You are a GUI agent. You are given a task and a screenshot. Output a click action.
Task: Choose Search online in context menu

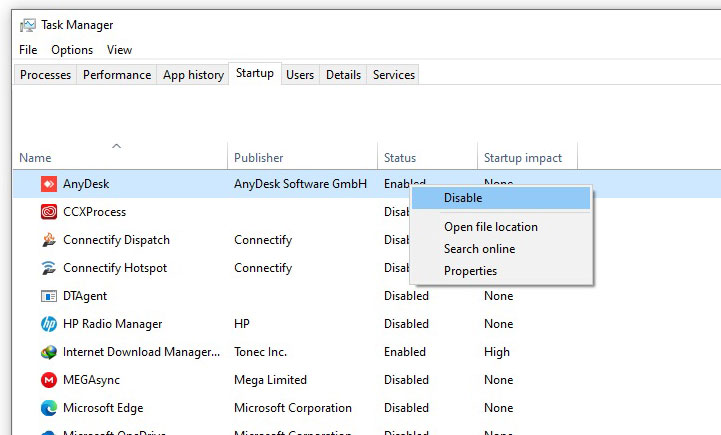[501, 249]
